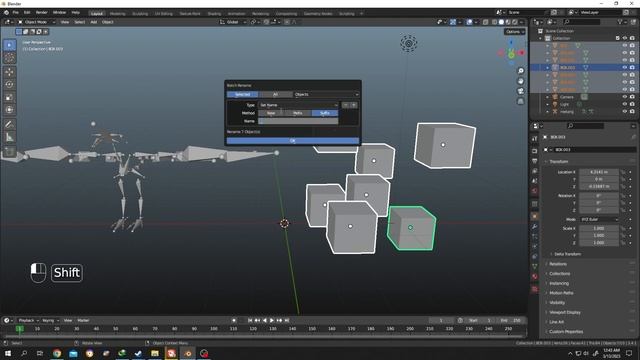Image resolution: width=640 pixels, height=360 pixels.
Task: Open the Objects data type dropdown
Action: (326, 95)
